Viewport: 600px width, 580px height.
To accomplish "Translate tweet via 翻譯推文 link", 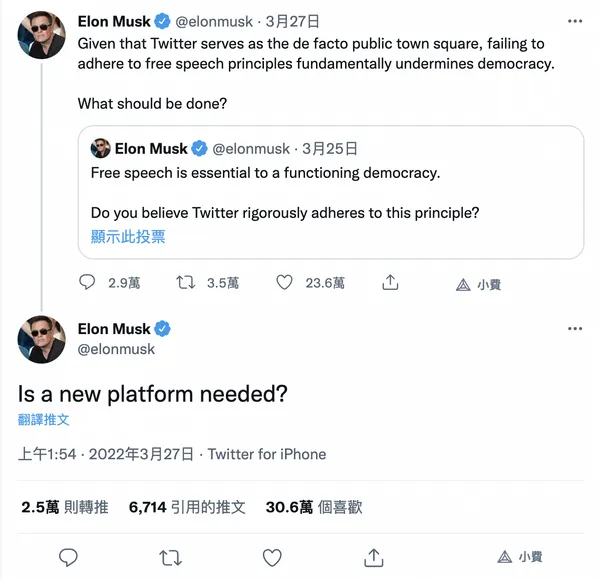I will point(43,420).
